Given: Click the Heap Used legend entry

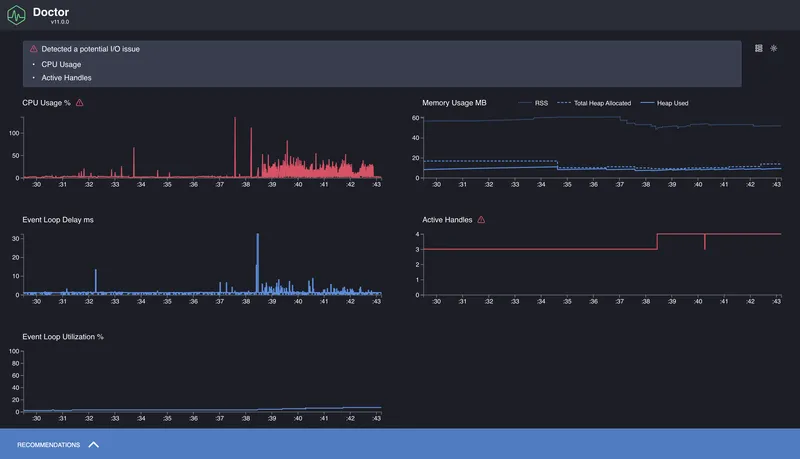Looking at the screenshot, I should coord(672,103).
